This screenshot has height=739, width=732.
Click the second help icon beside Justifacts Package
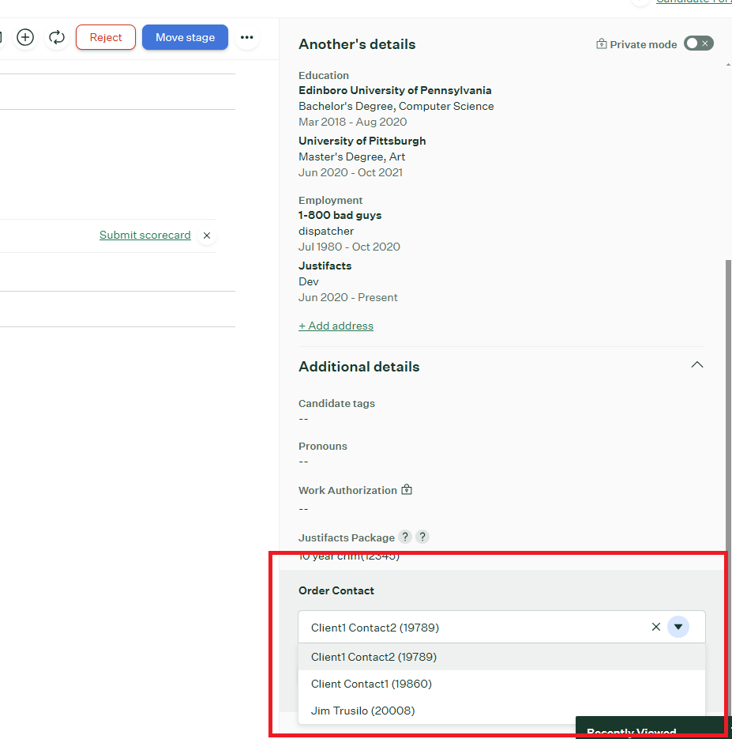pos(422,537)
